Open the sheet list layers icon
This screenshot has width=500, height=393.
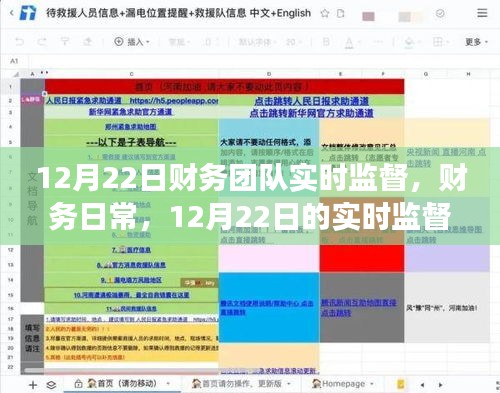point(51,385)
